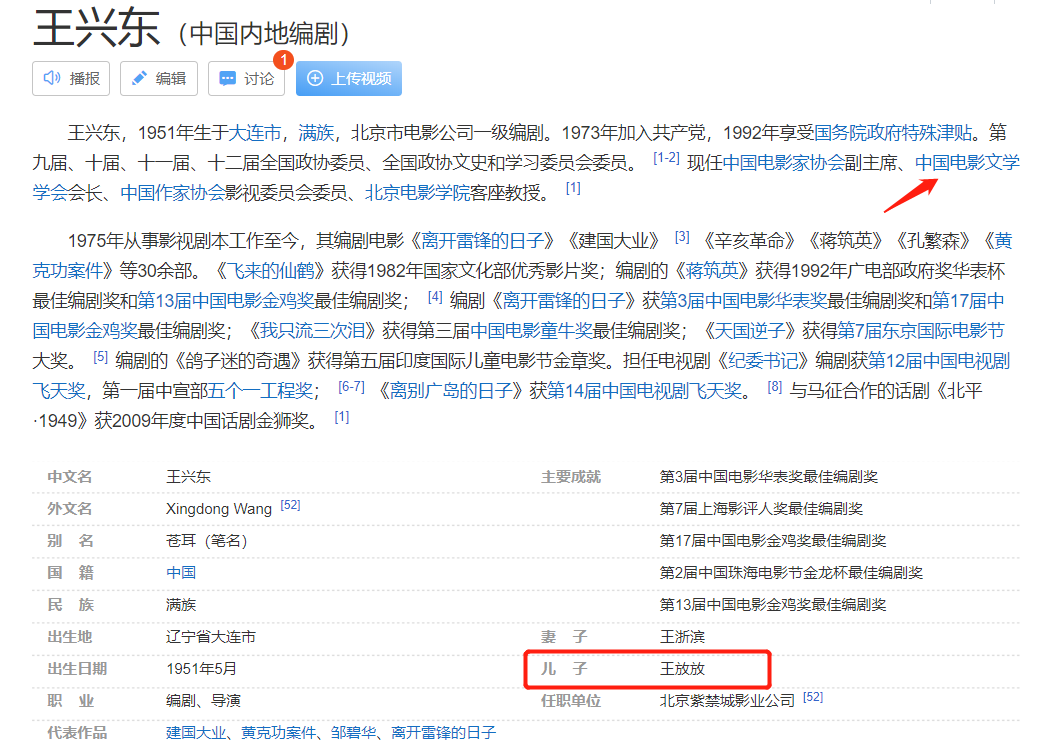1054x756 pixels.
Task: Open 邹碧华 in 代表作品 row
Action: pyautogui.click(x=354, y=732)
